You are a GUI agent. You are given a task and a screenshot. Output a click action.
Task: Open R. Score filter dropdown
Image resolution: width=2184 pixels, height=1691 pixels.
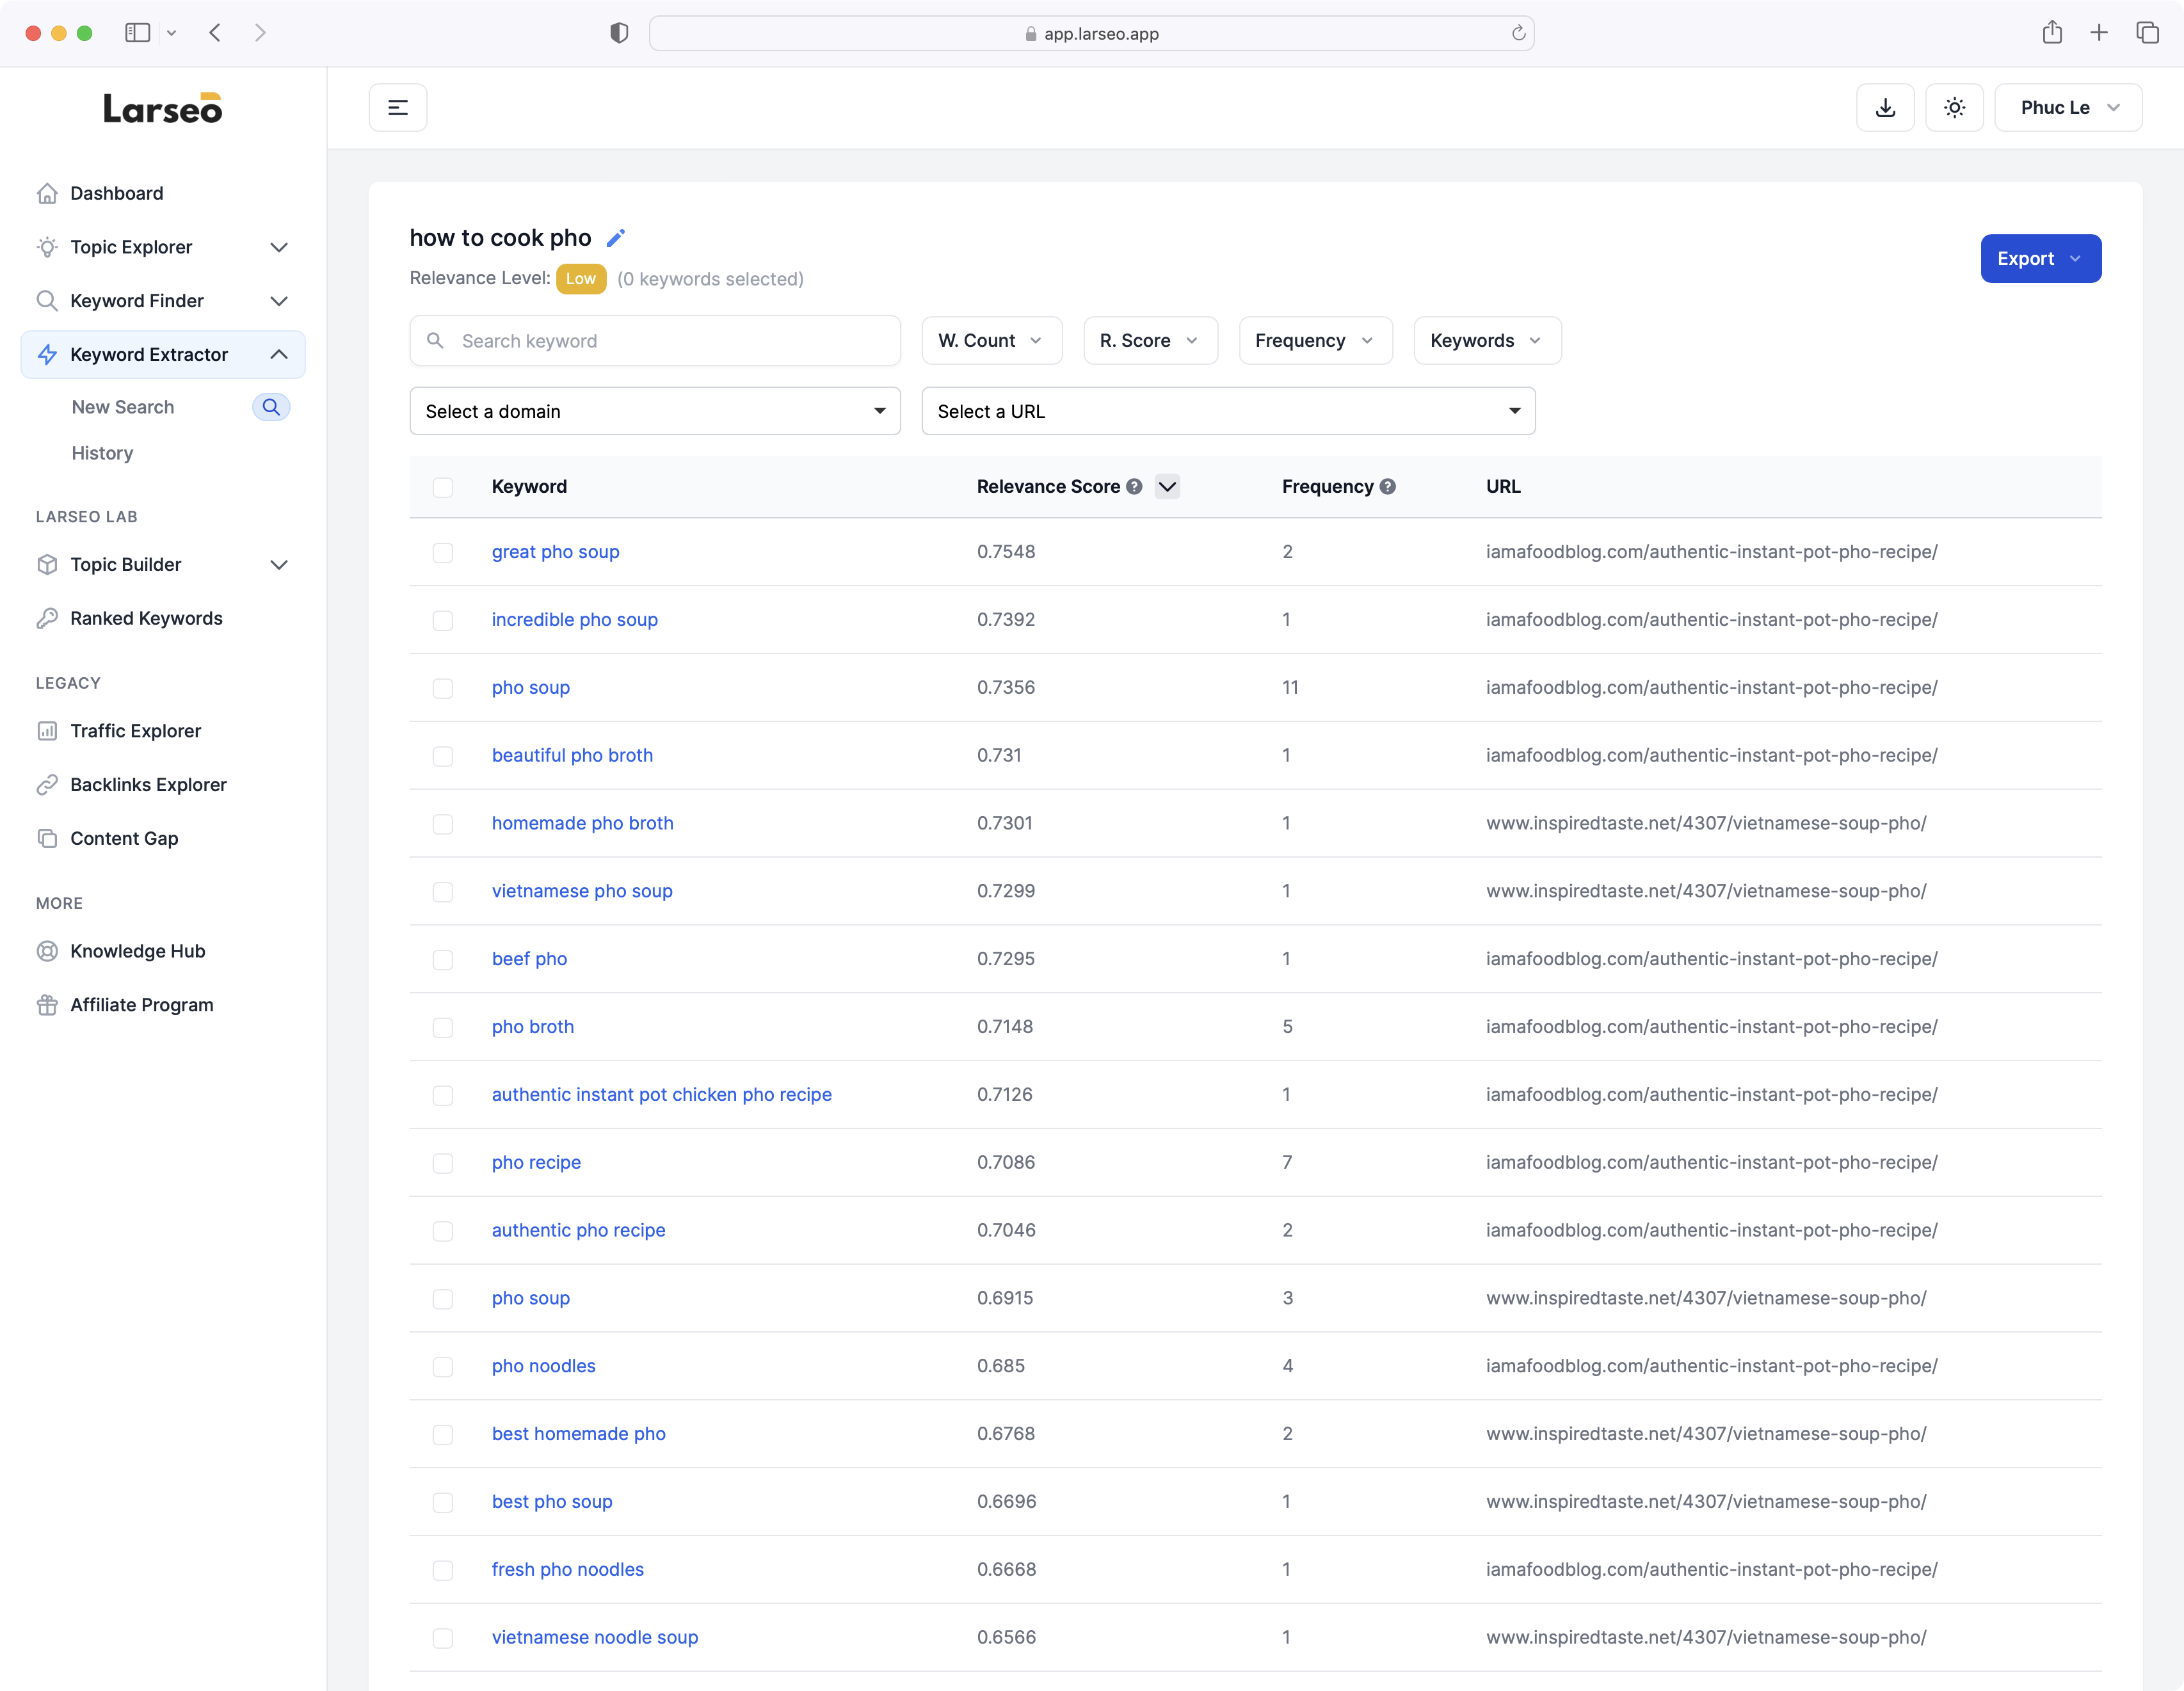click(1150, 341)
